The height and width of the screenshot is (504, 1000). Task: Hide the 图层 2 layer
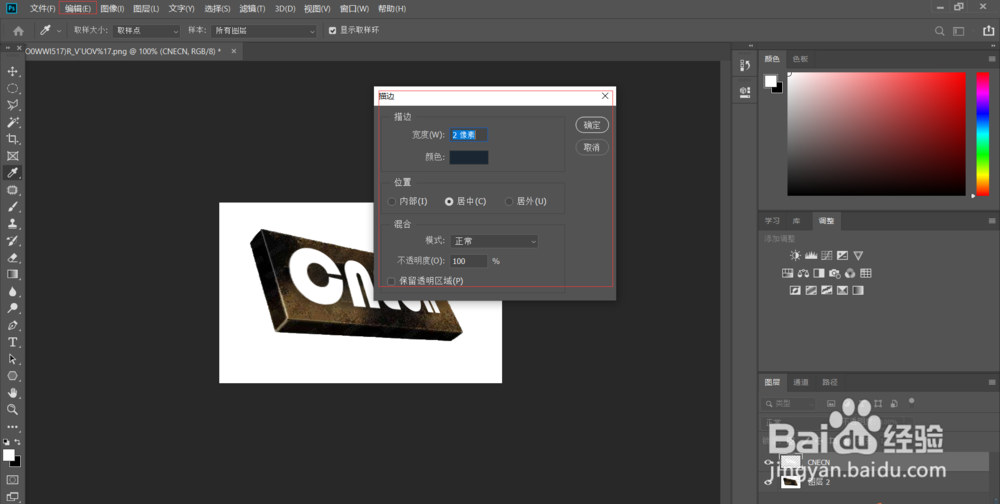768,482
